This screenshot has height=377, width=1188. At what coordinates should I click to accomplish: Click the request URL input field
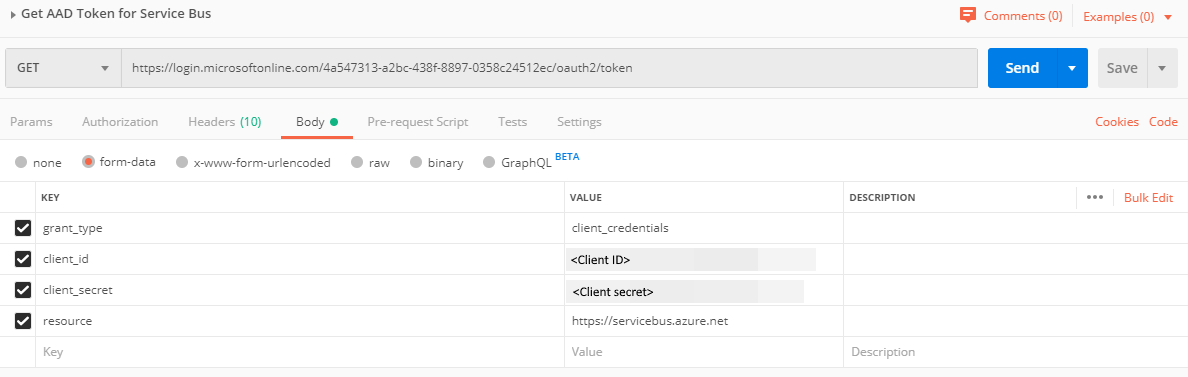[549, 68]
